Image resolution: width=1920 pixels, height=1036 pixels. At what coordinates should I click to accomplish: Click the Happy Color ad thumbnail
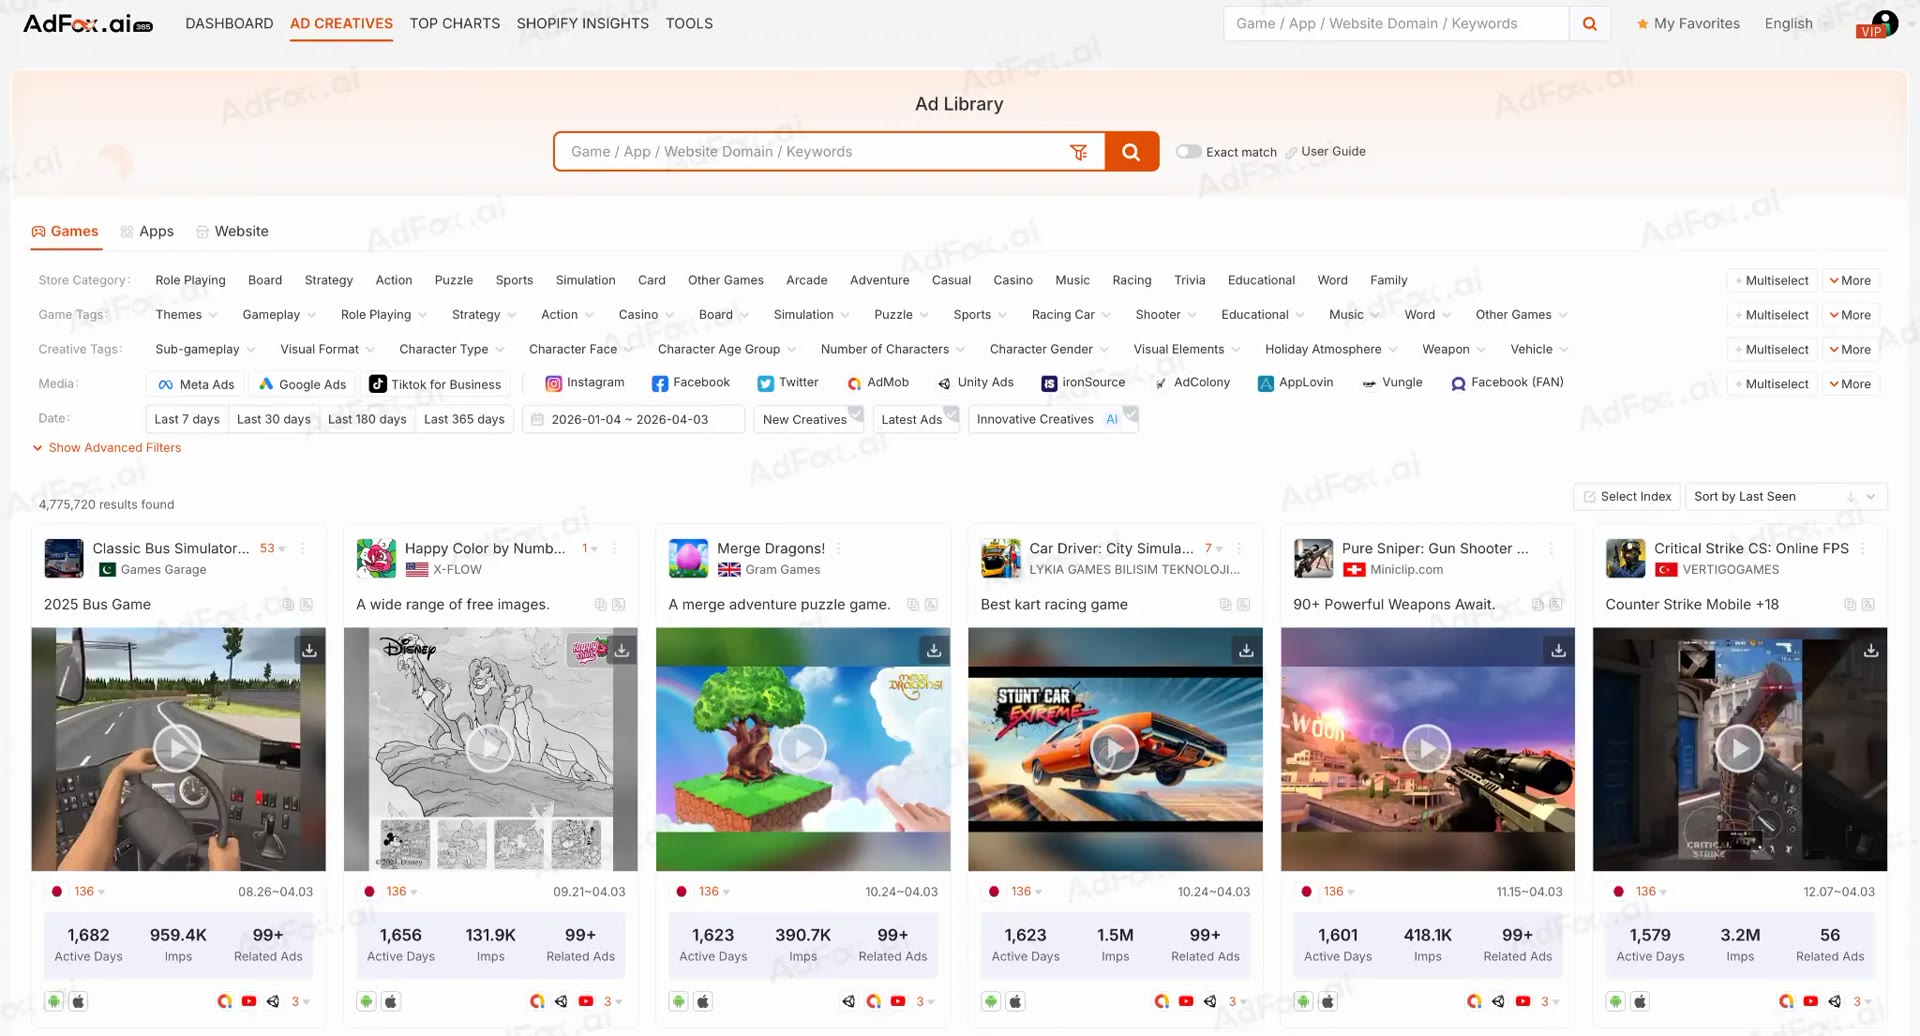click(x=490, y=748)
